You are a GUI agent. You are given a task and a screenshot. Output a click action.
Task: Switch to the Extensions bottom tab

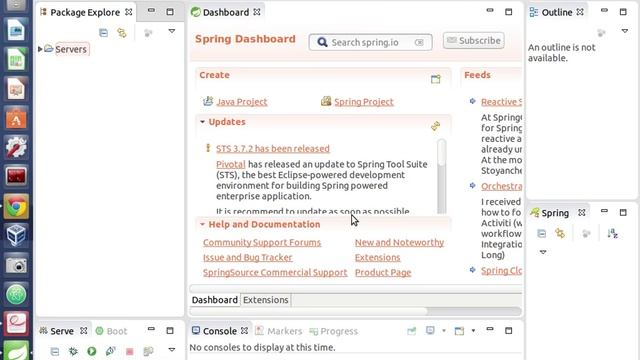266,300
